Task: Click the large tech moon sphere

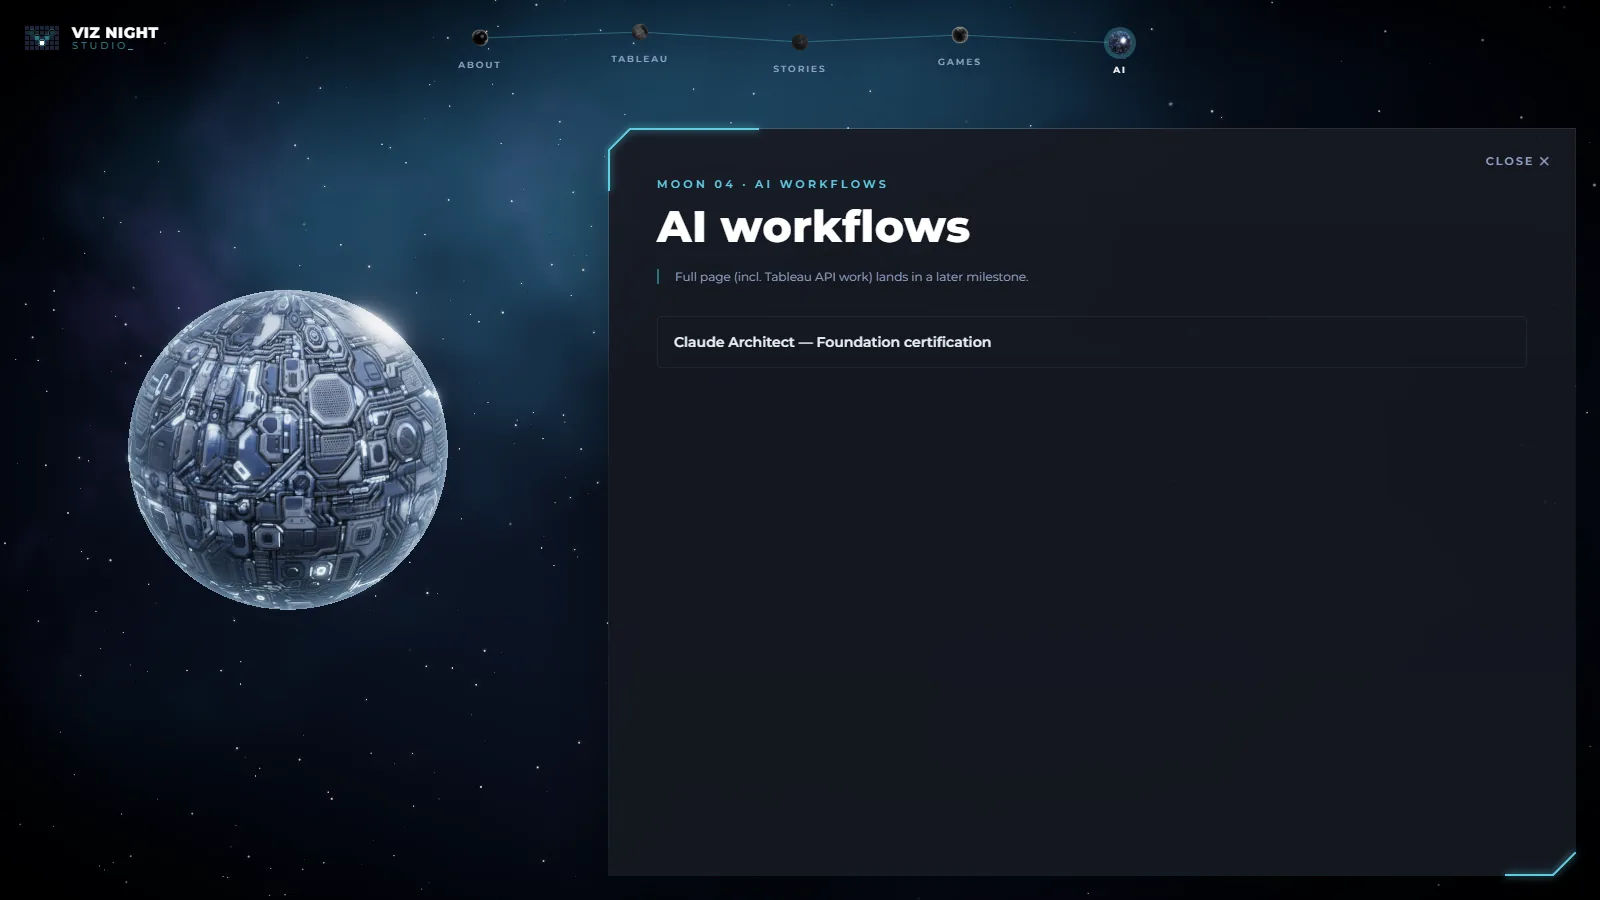Action: tap(288, 449)
